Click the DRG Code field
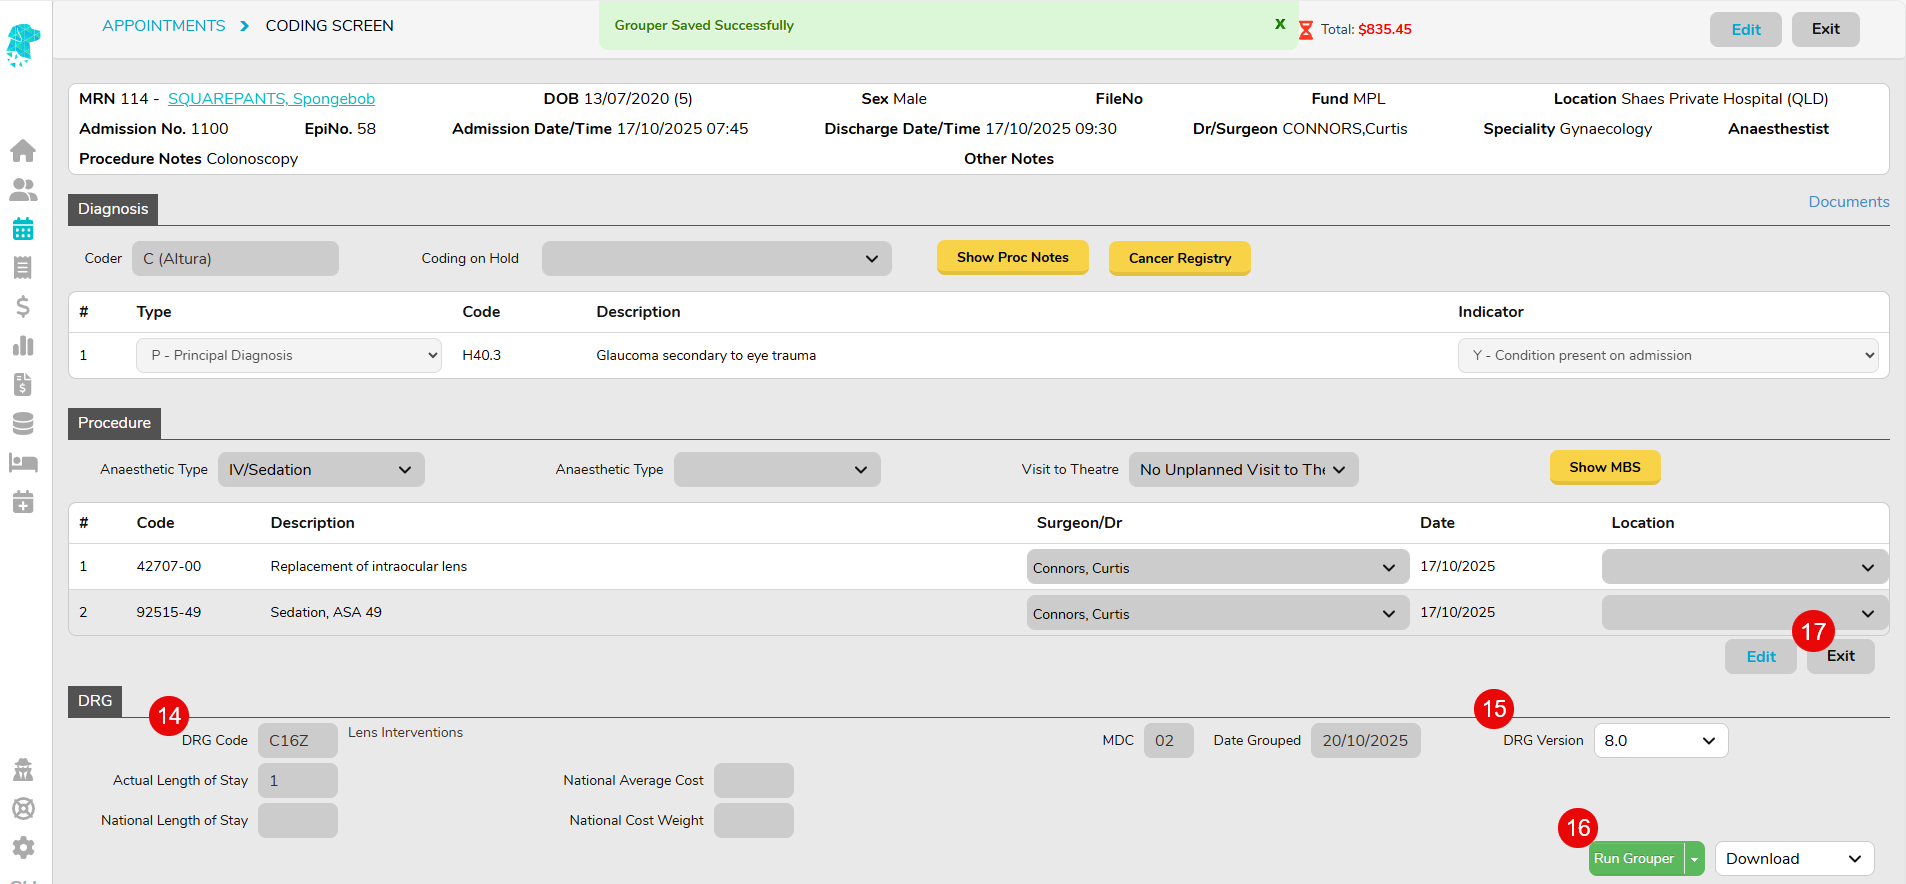 298,741
